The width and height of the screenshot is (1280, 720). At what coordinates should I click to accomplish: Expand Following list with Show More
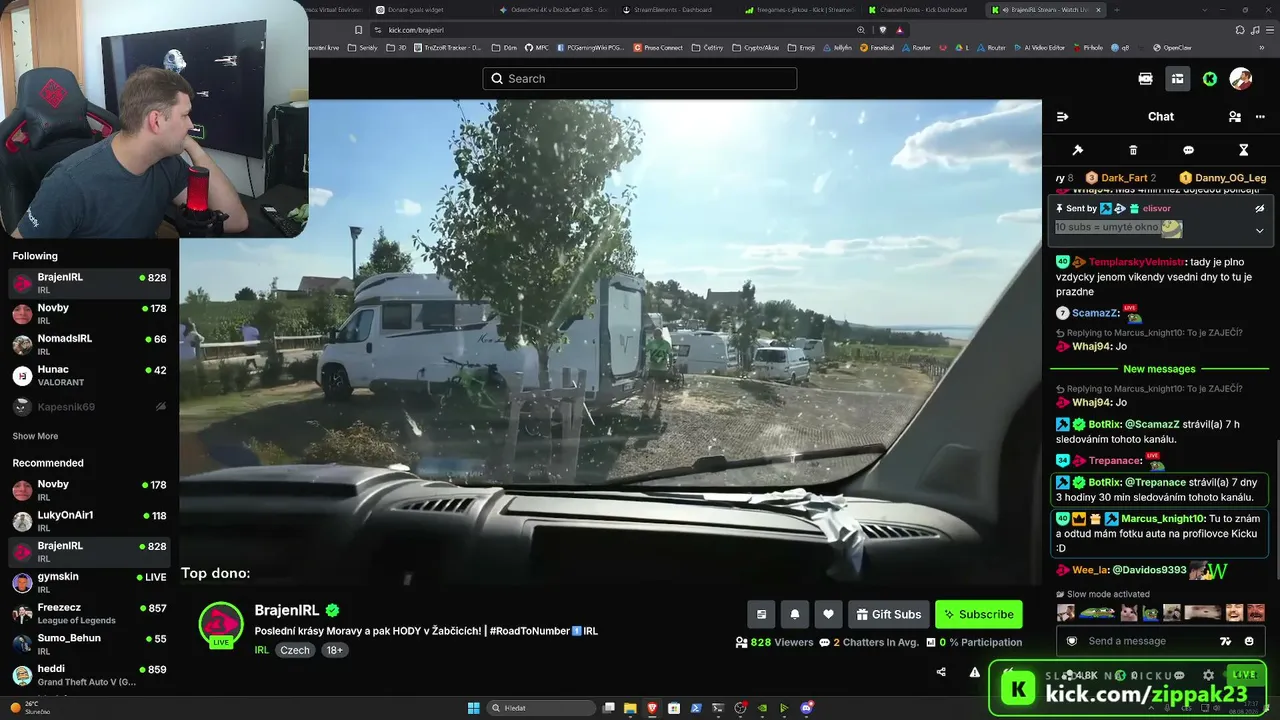tap(35, 436)
